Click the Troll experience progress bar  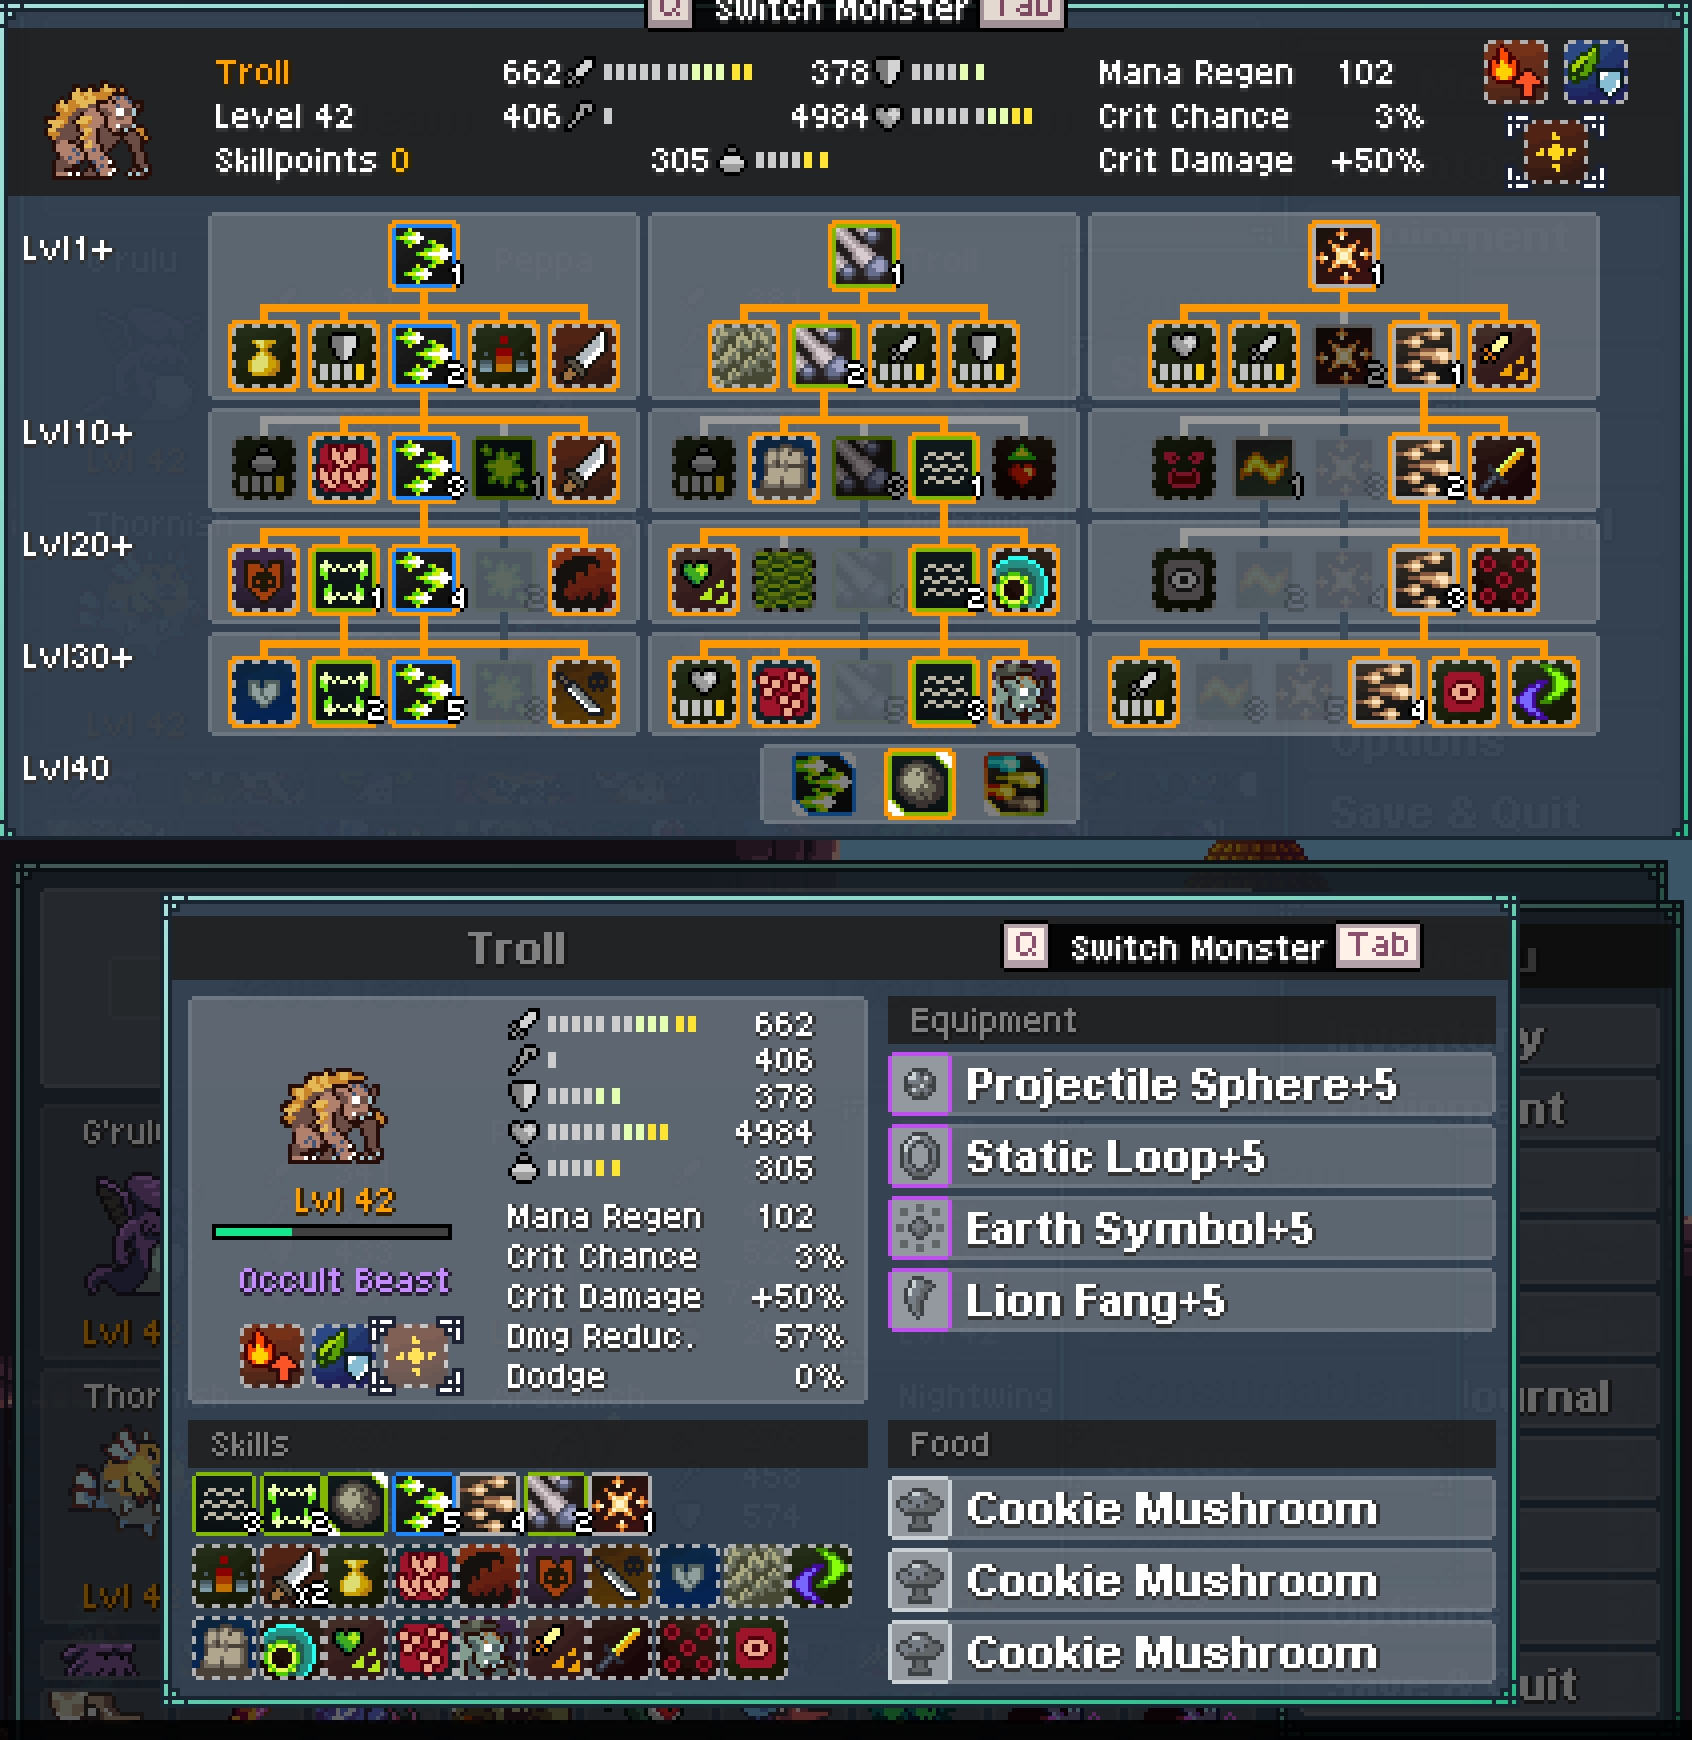click(332, 1232)
